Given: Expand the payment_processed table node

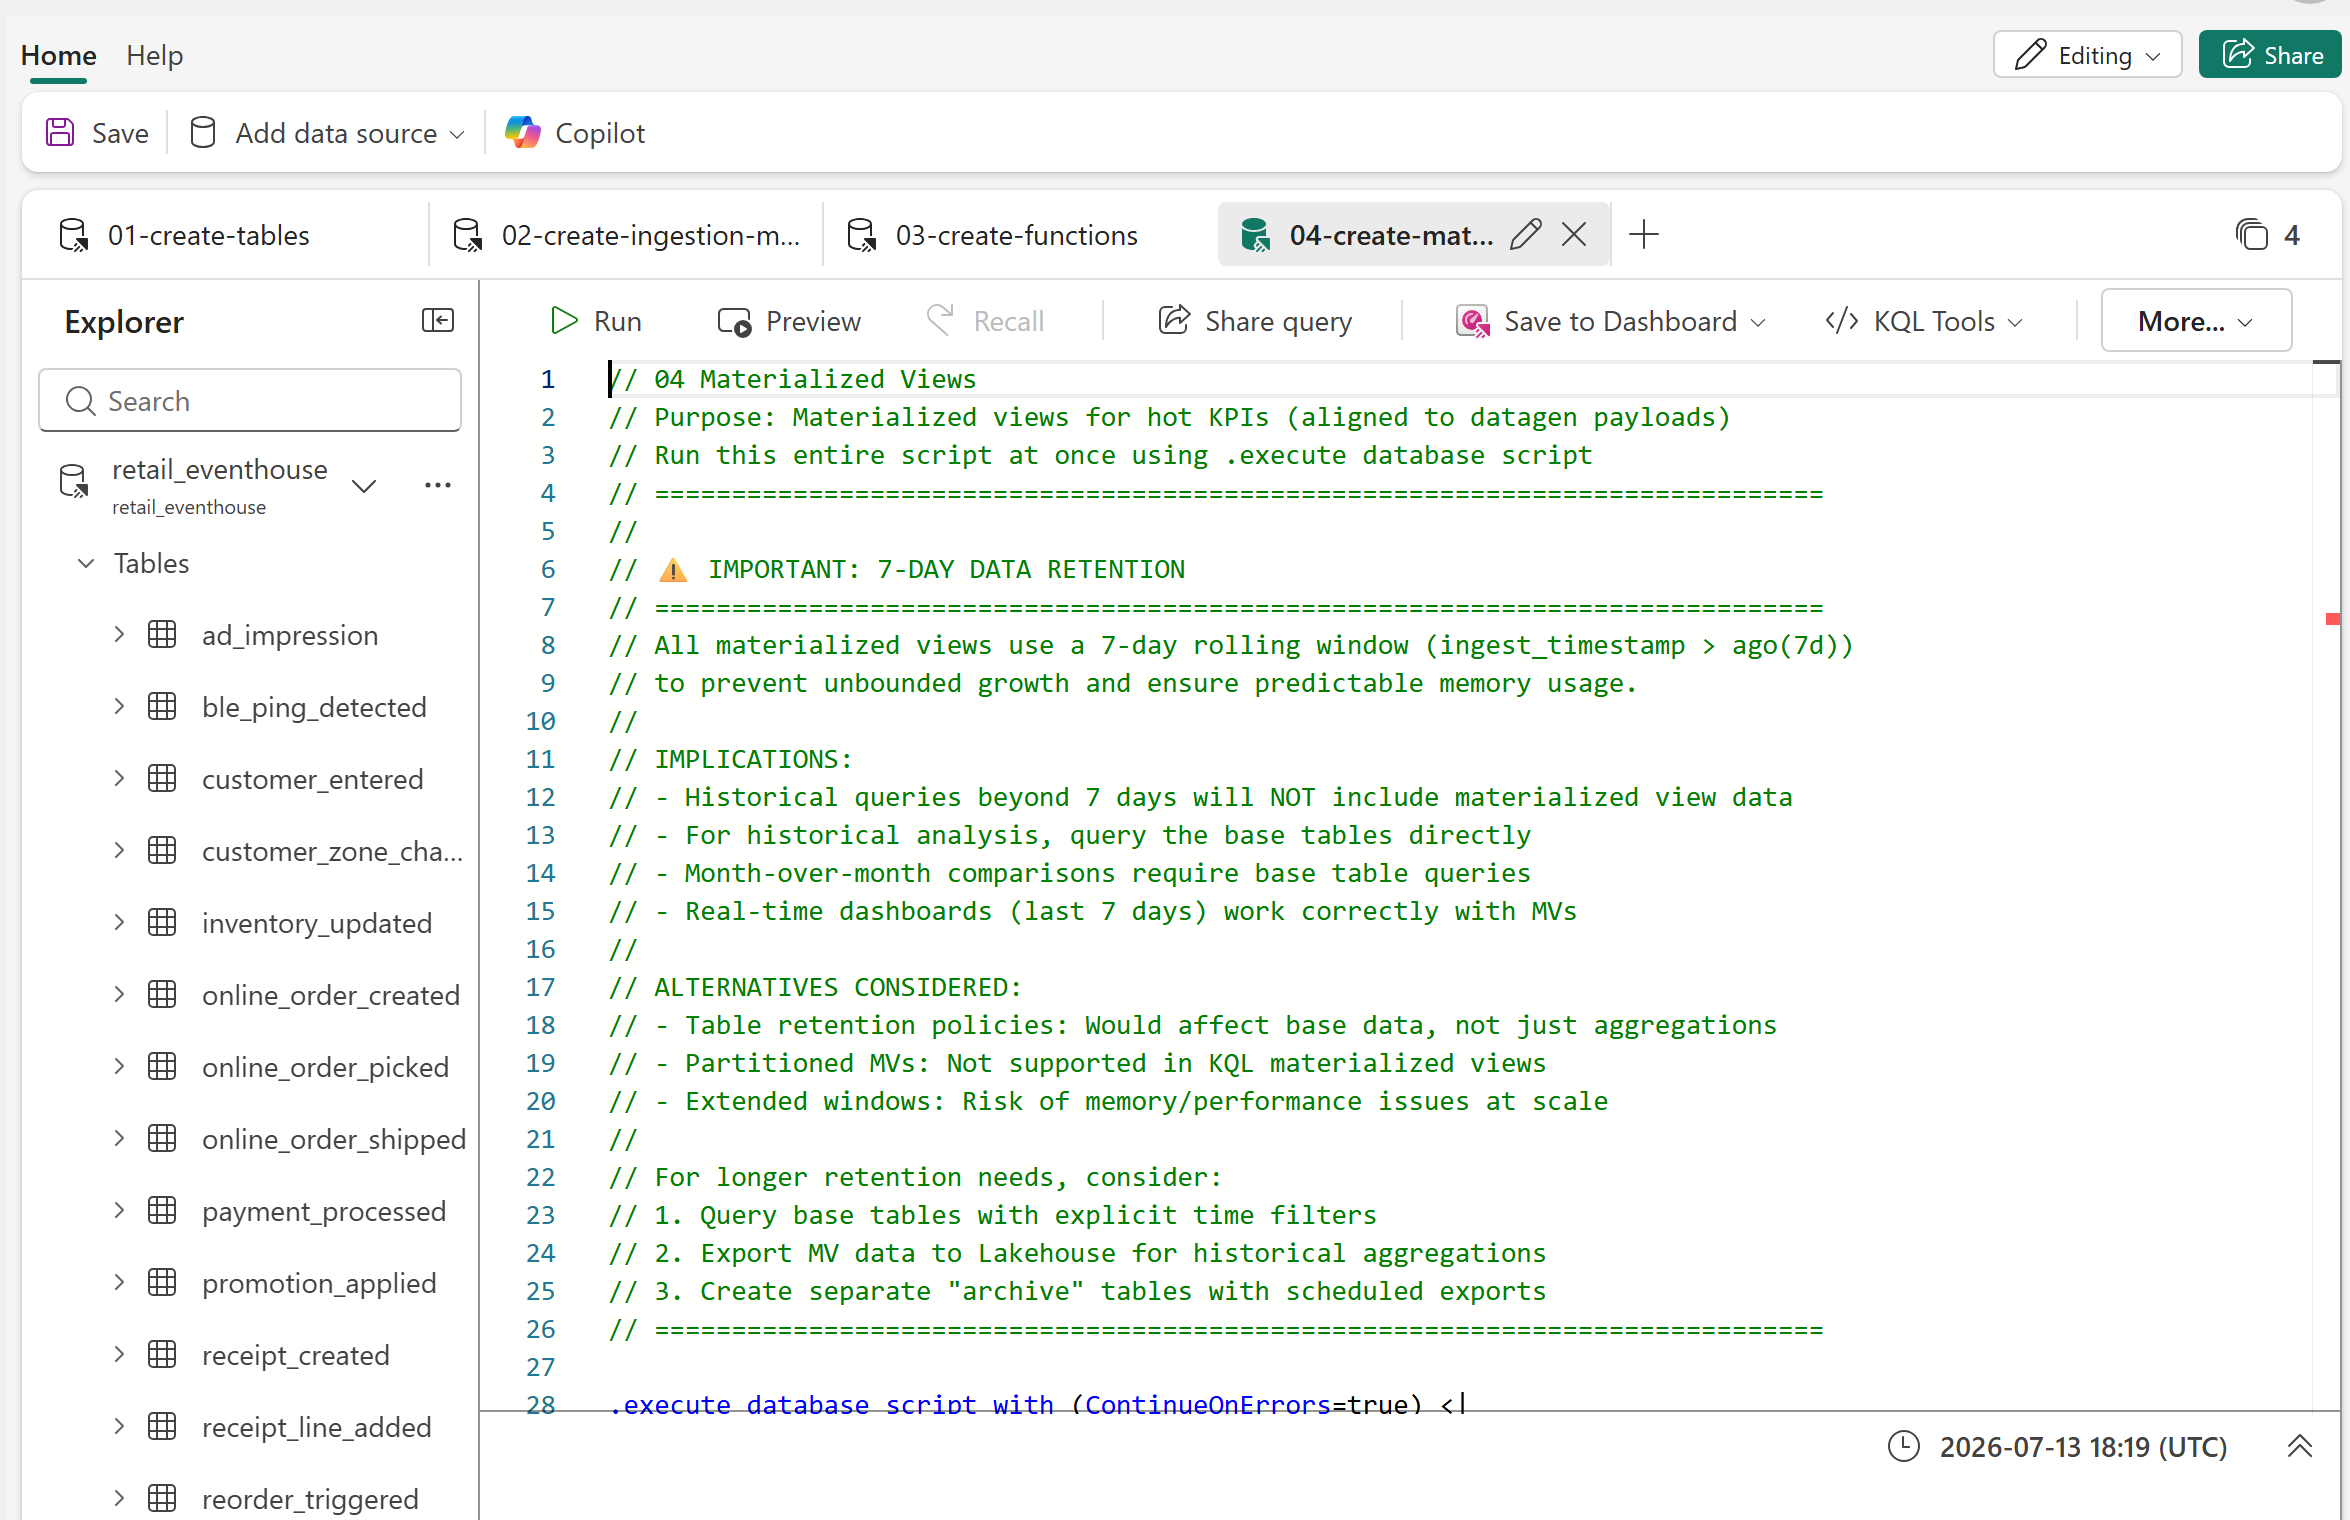Looking at the screenshot, I should (x=119, y=1211).
